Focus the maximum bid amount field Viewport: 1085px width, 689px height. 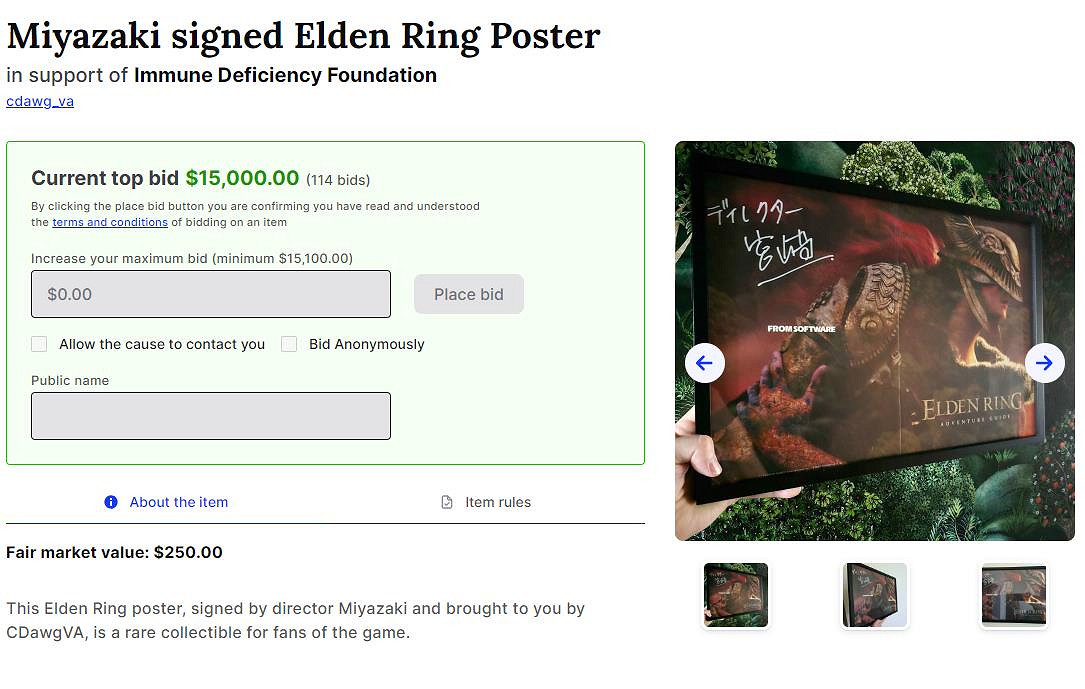[211, 294]
